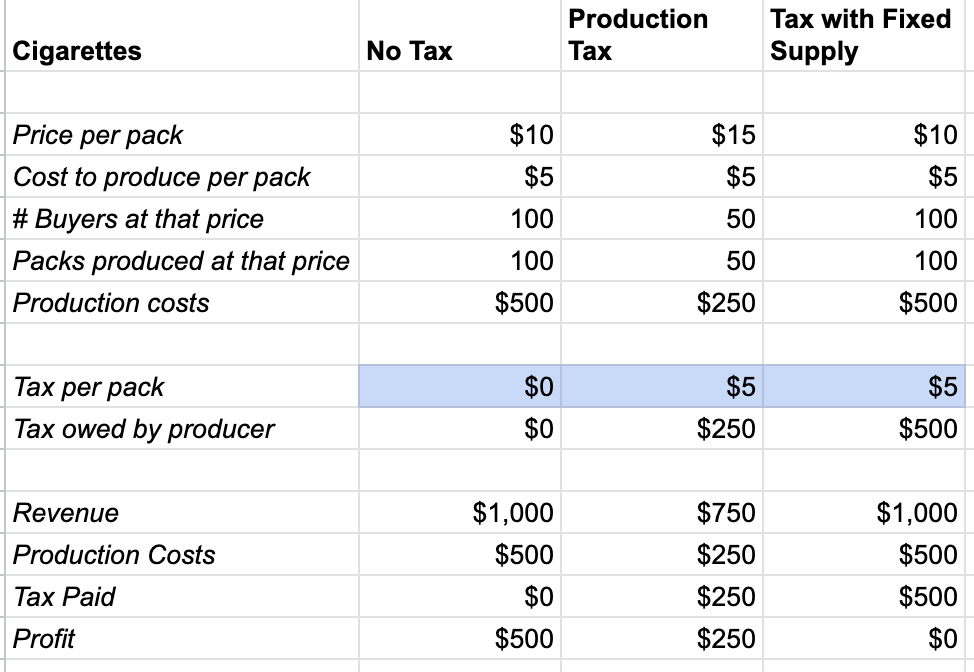Screen dimensions: 974x672
Task: Click the Profit $500 cell under No Tax
Action: (460, 638)
